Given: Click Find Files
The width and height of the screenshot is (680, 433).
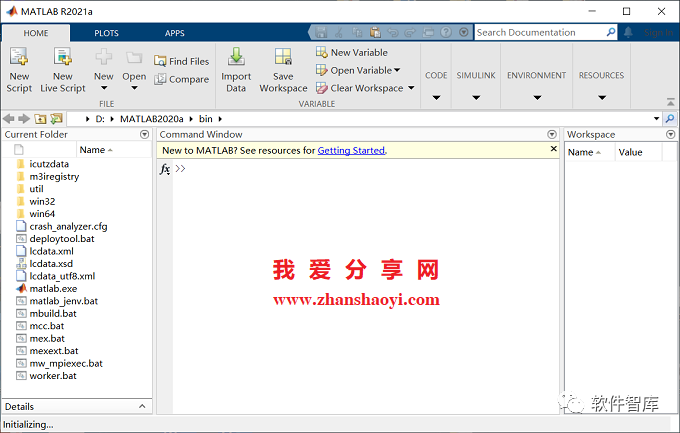Looking at the screenshot, I should (x=182, y=61).
